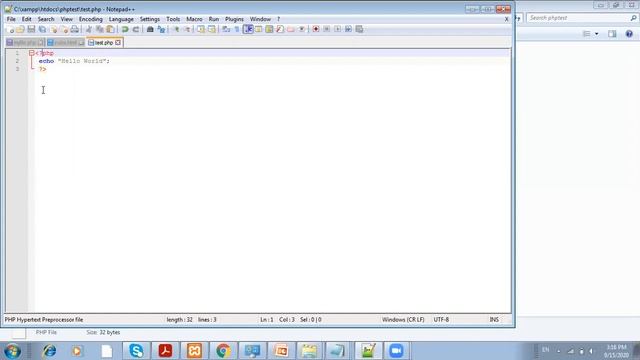Toggle synchronized vertical scrolling icon

pyautogui.click(x=201, y=29)
